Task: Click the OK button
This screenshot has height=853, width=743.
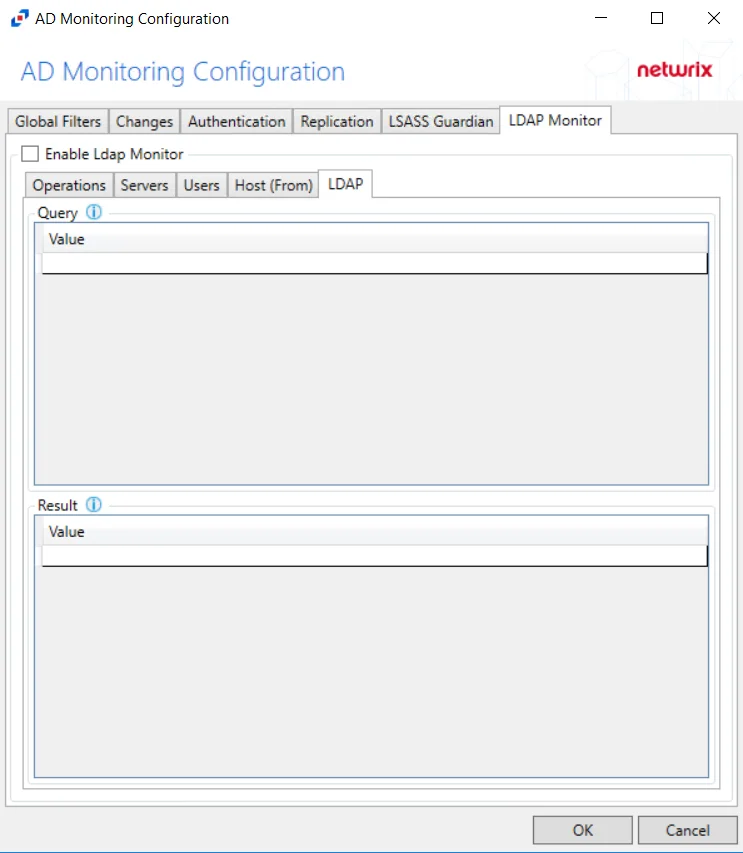Action: pyautogui.click(x=583, y=830)
